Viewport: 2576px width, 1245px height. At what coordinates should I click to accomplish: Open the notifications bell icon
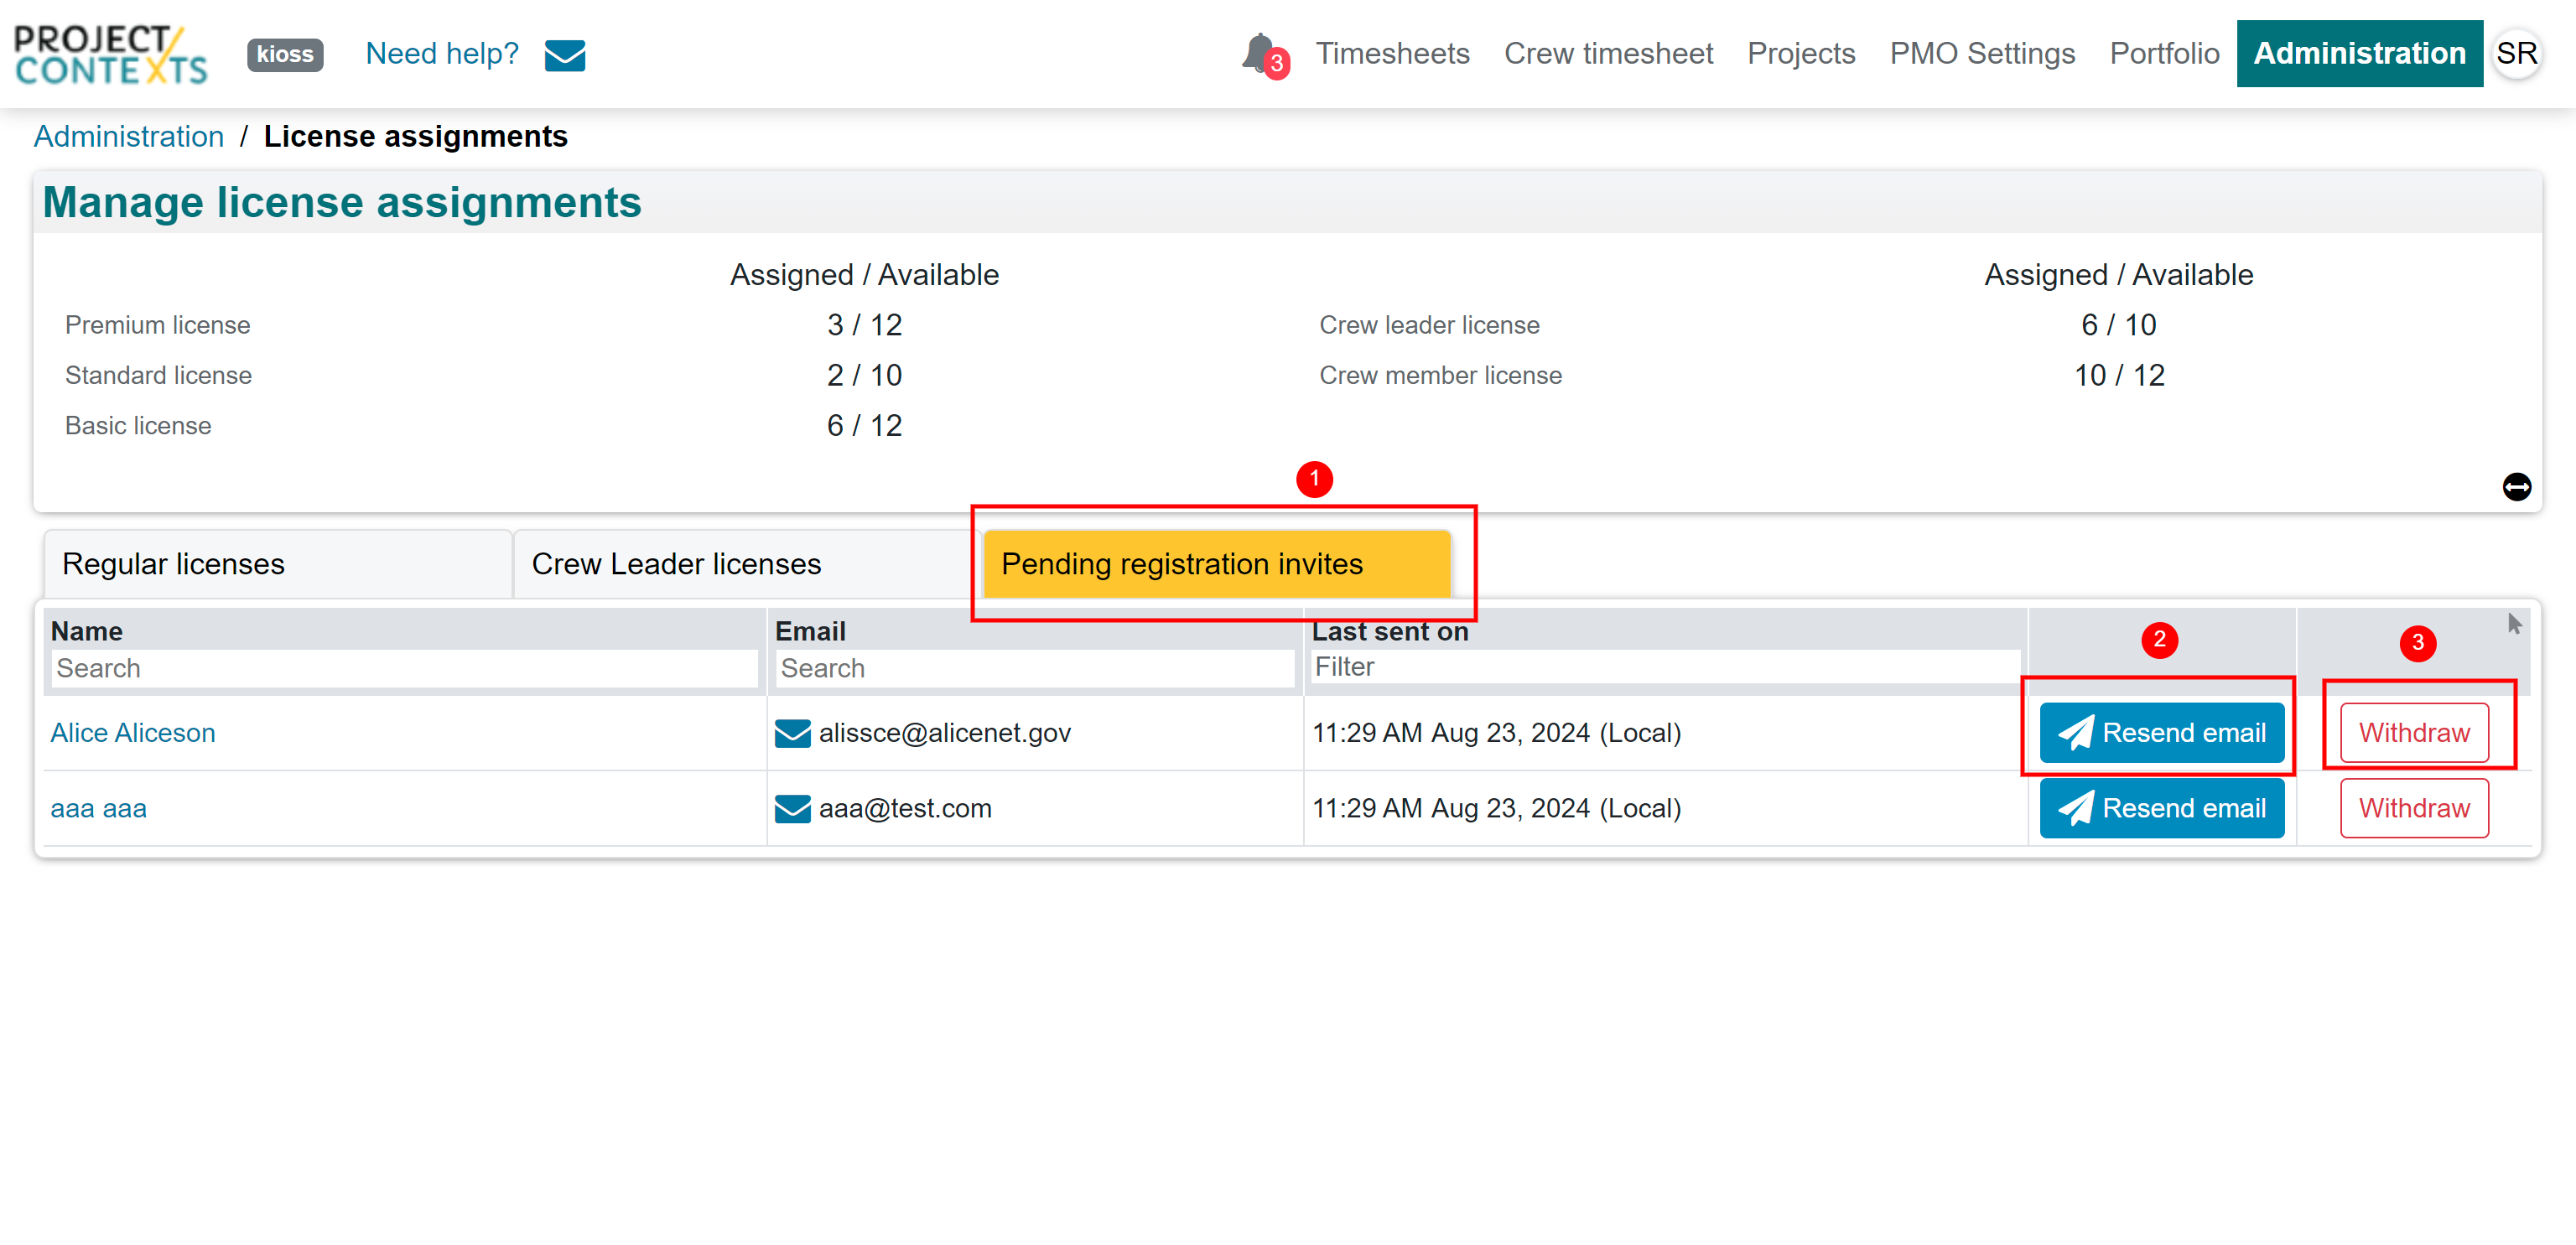tap(1262, 54)
